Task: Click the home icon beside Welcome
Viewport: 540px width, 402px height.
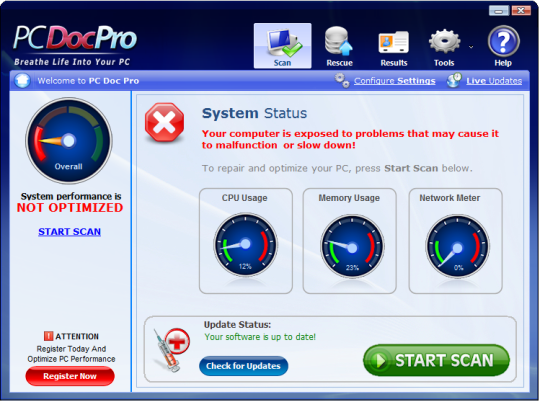Action: pos(23,81)
